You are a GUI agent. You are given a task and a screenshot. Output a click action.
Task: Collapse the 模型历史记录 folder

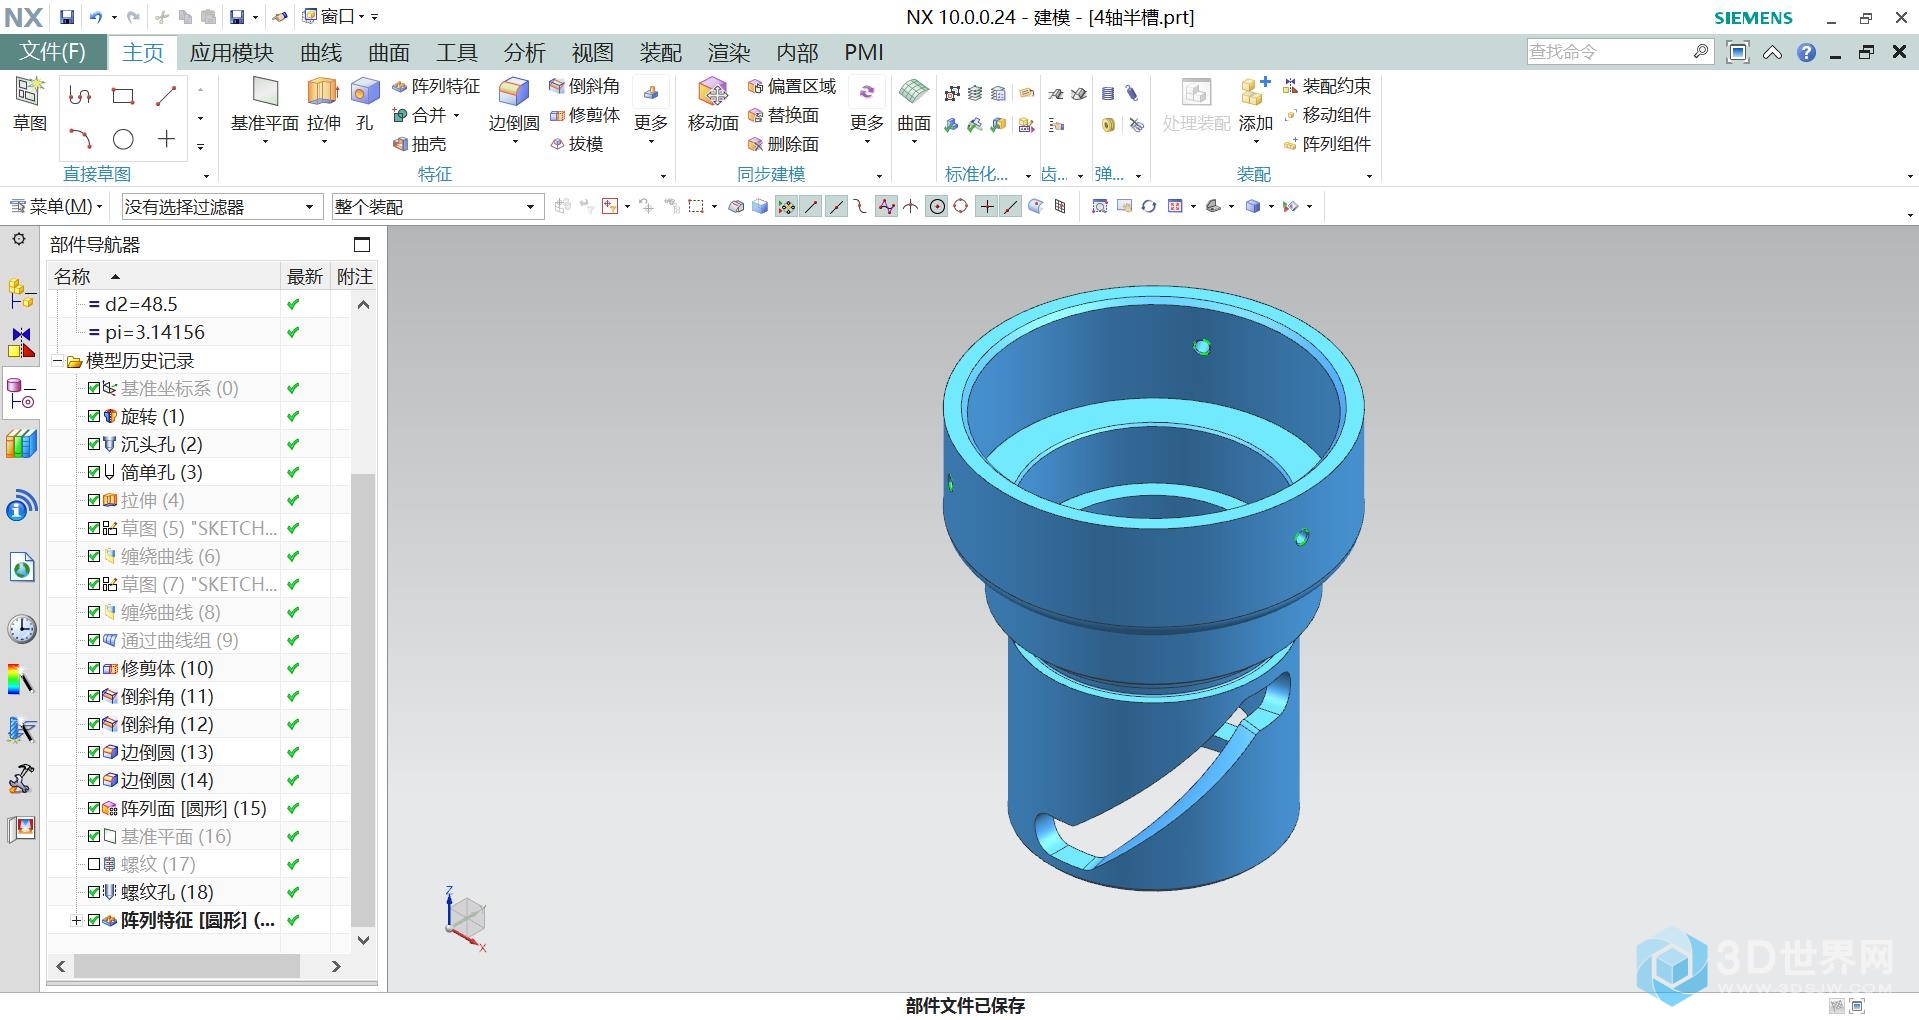point(58,360)
